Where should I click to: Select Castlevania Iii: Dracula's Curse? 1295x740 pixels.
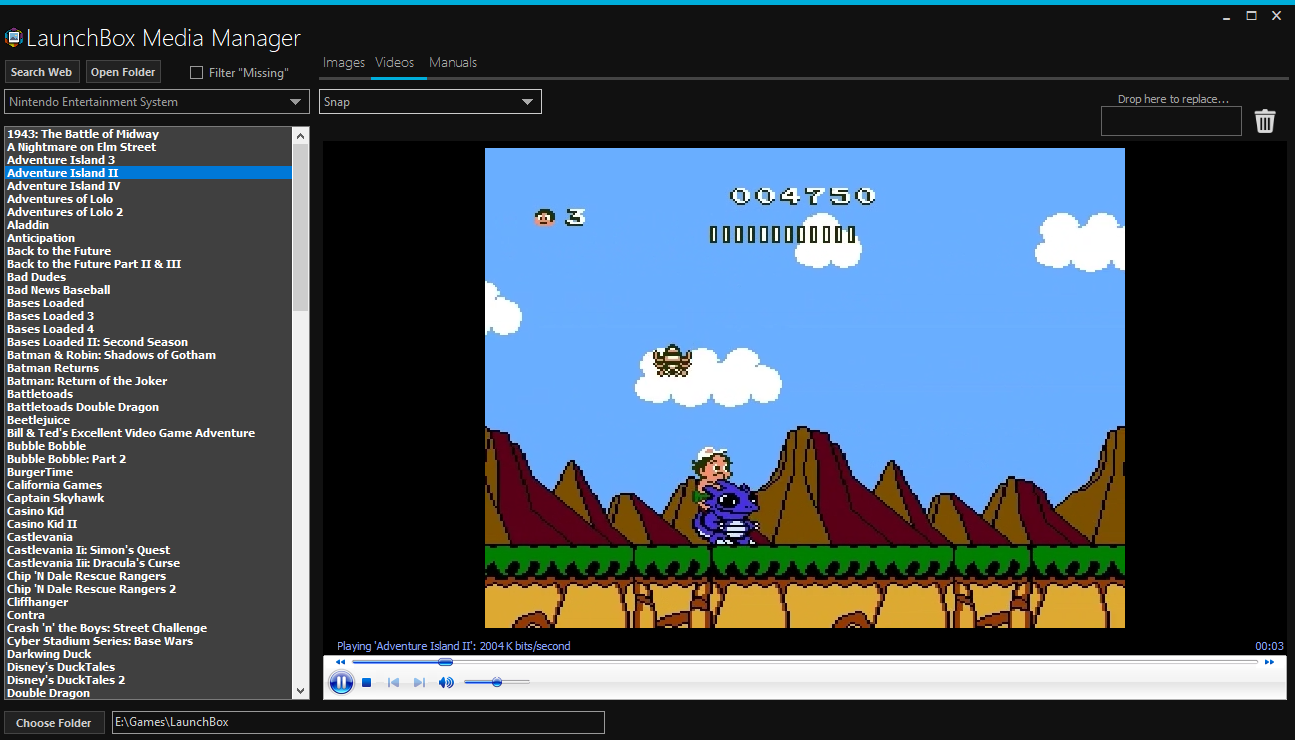coord(93,563)
